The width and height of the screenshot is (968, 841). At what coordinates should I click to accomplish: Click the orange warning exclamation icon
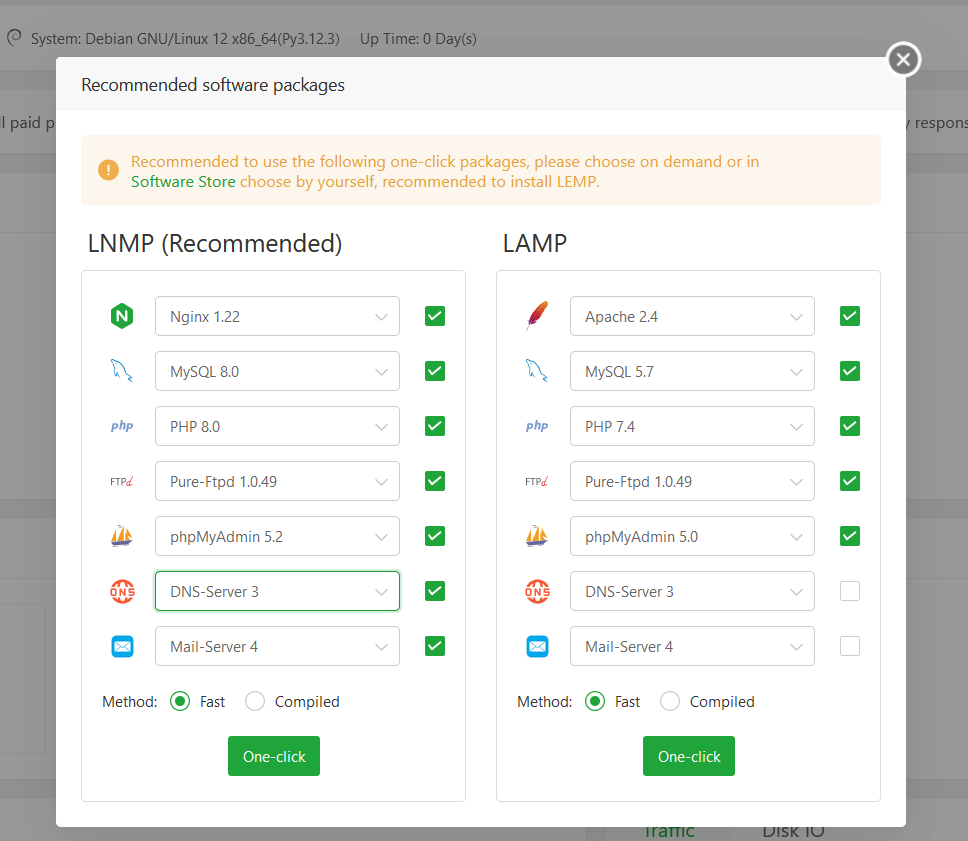click(108, 170)
